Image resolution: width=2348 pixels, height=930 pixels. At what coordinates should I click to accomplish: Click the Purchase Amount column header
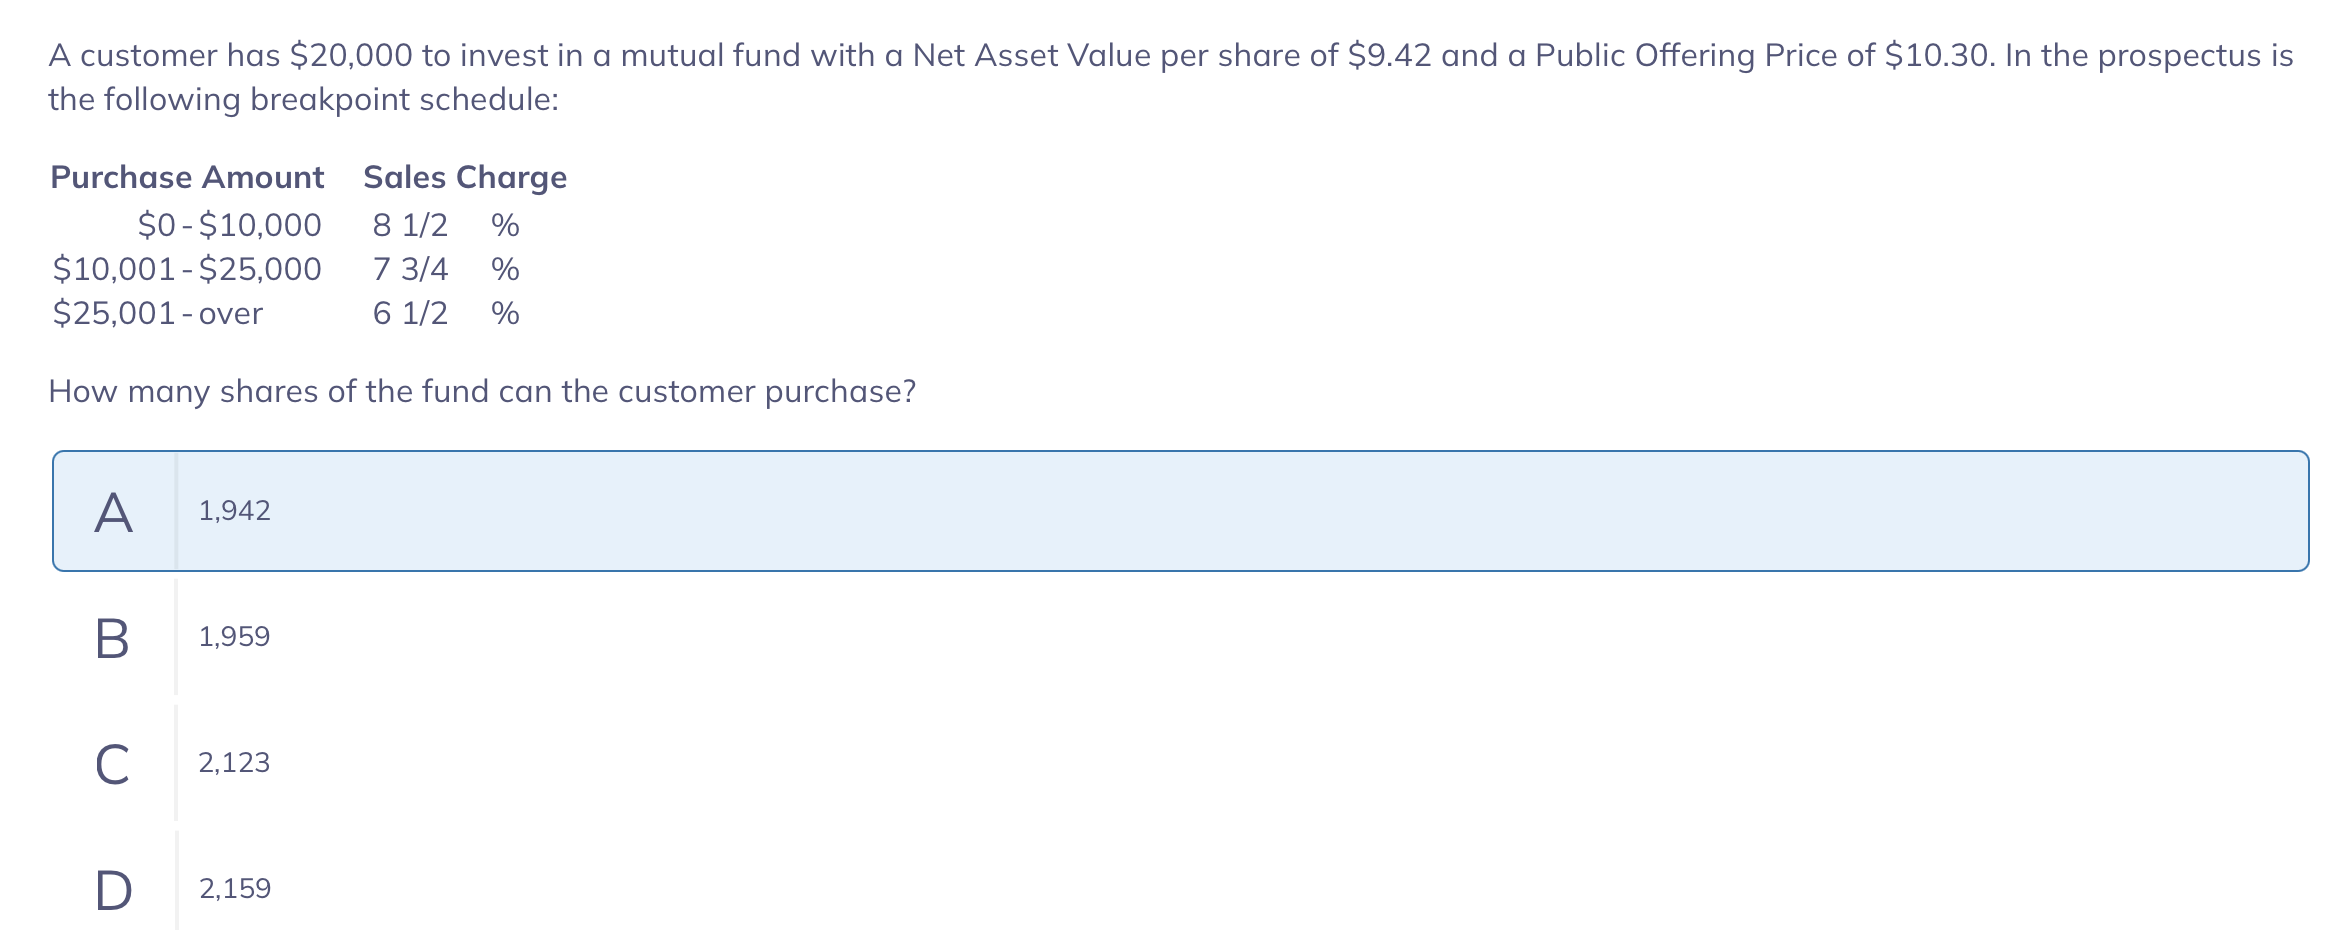(x=186, y=177)
